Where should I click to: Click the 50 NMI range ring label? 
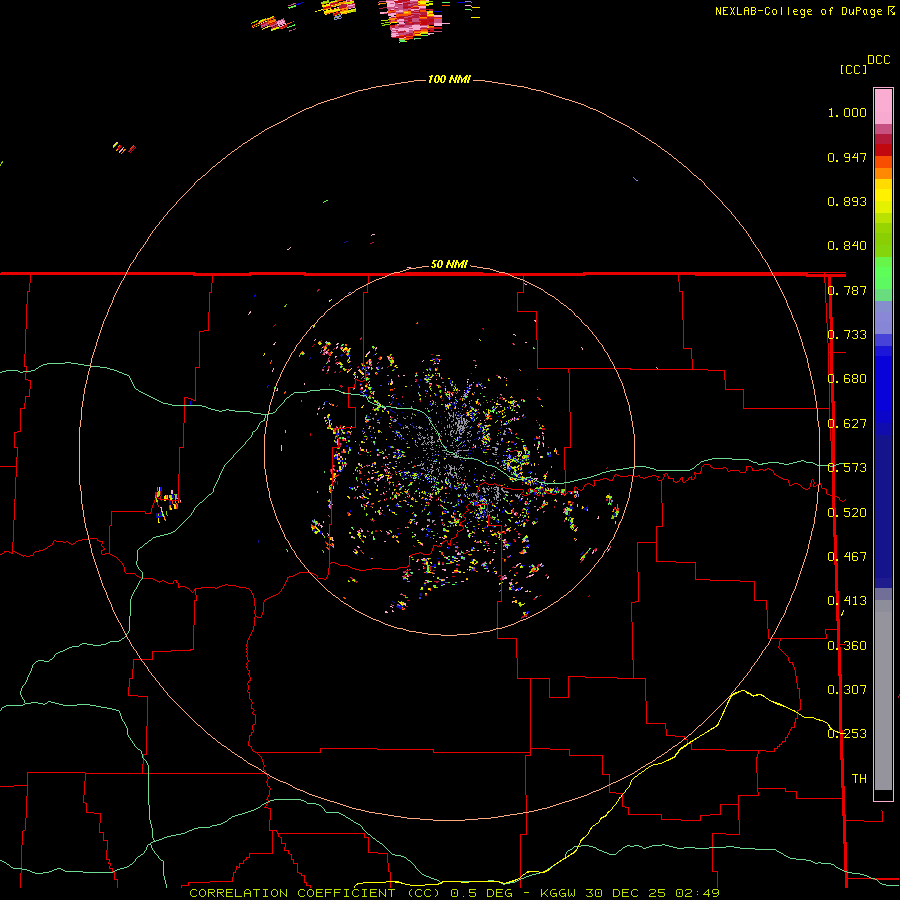point(449,264)
